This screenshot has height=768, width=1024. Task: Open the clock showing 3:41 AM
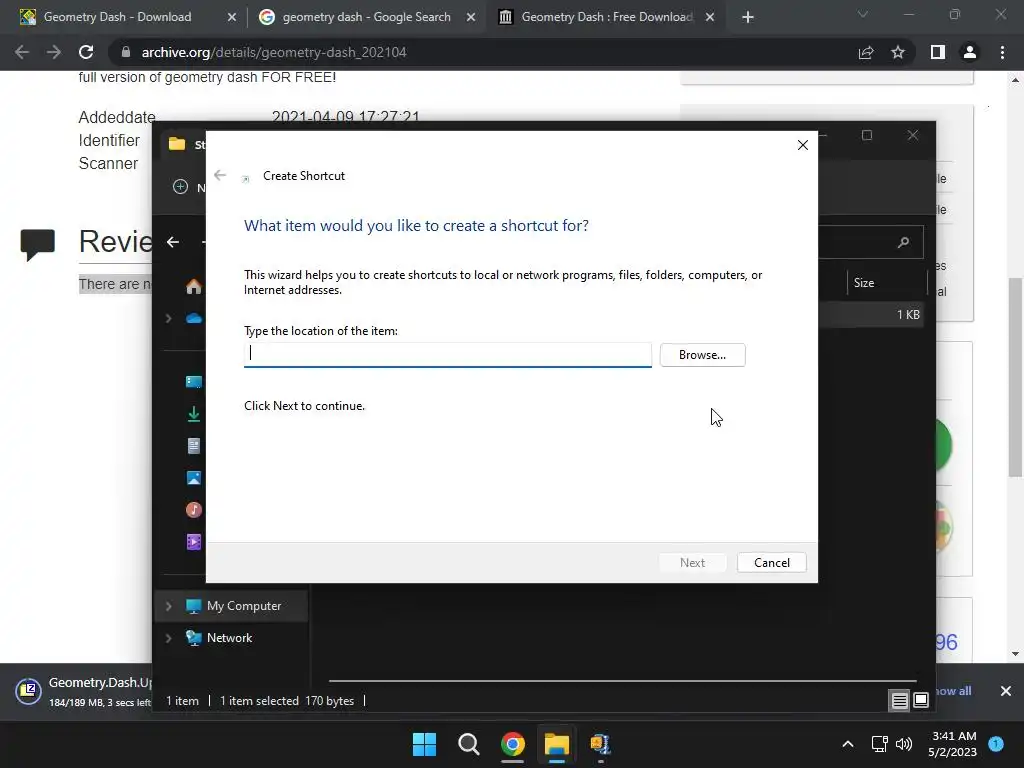(x=953, y=744)
